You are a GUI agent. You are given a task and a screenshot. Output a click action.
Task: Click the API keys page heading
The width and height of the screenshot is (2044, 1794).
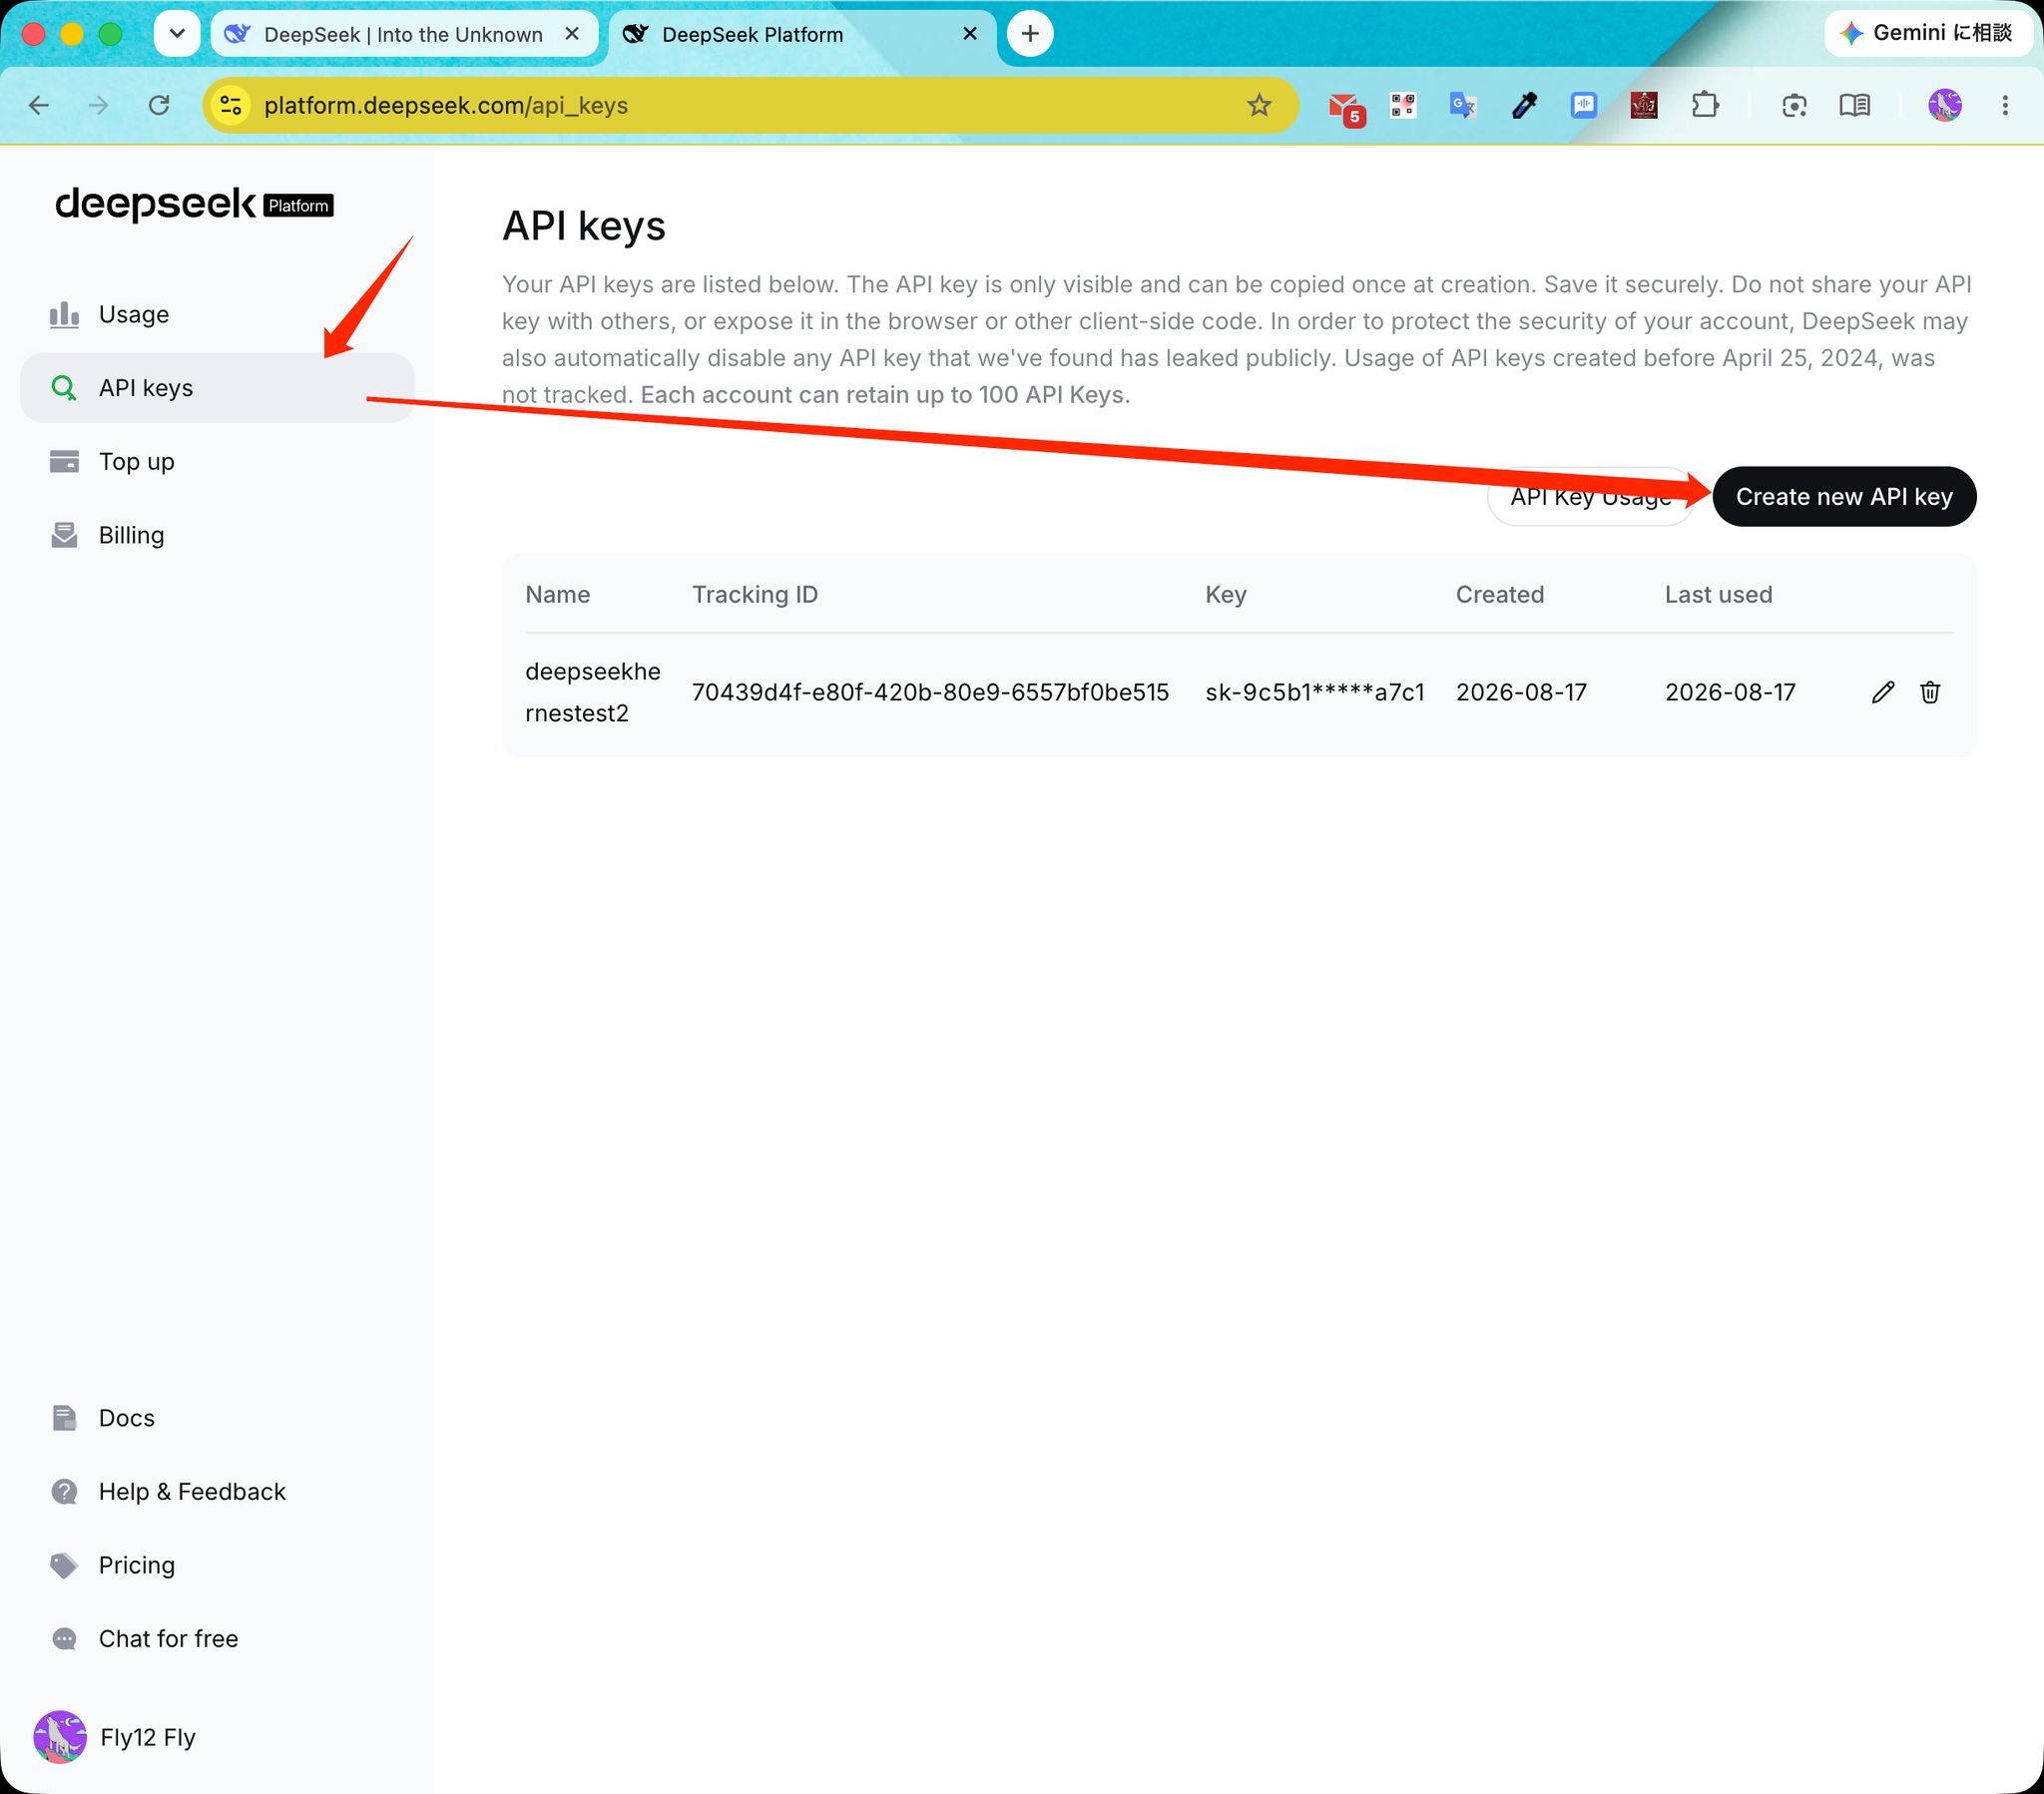coord(584,226)
